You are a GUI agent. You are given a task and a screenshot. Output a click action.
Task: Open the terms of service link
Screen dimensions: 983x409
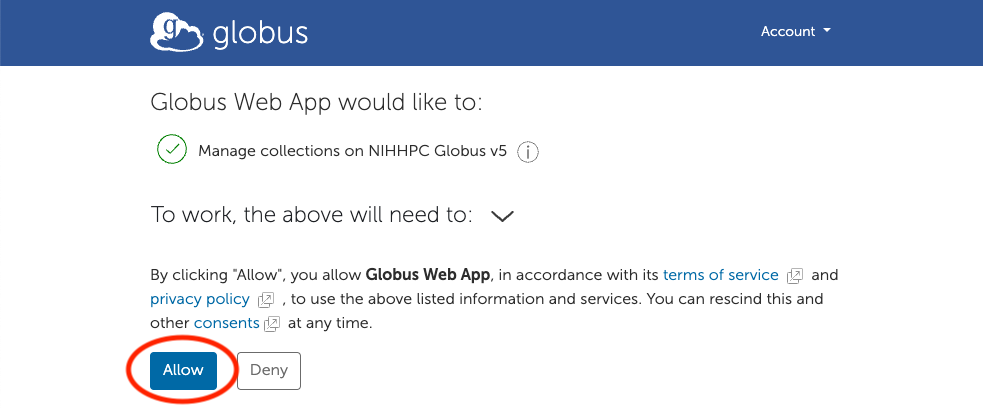[720, 275]
